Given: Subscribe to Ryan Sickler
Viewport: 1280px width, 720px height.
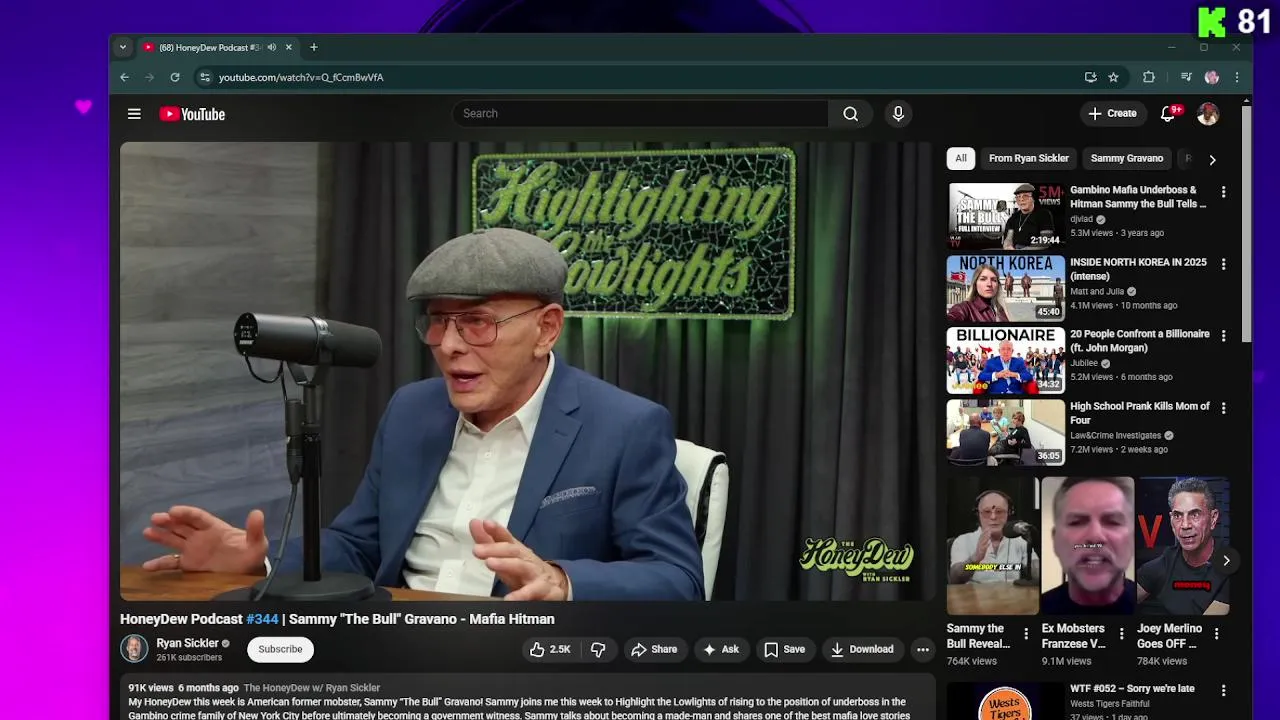Looking at the screenshot, I should tap(280, 649).
